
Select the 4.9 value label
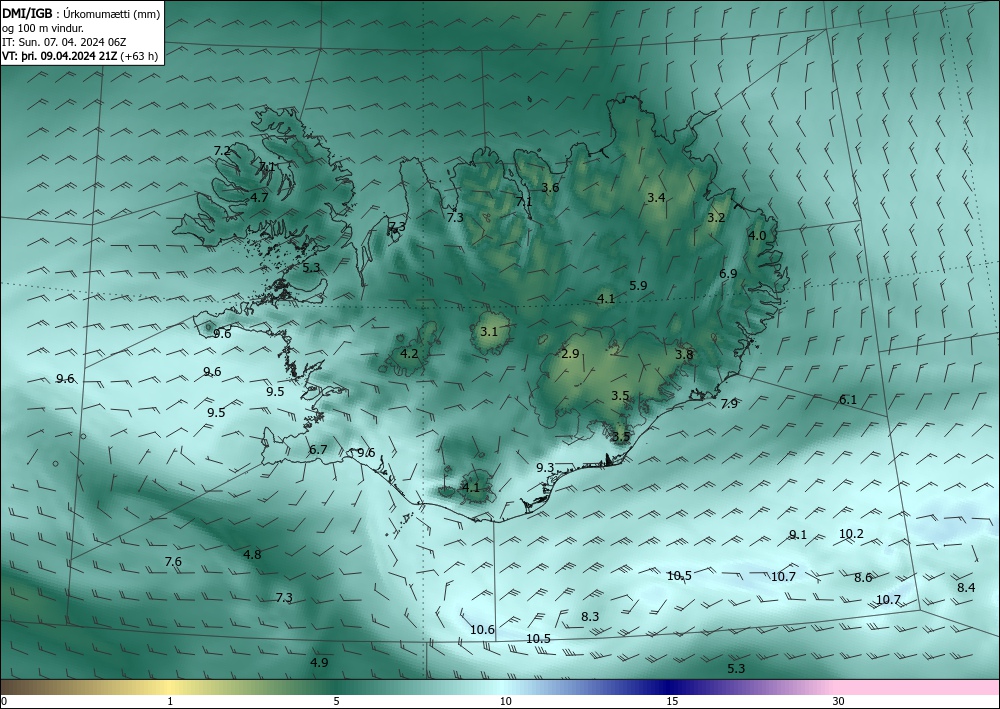320,662
